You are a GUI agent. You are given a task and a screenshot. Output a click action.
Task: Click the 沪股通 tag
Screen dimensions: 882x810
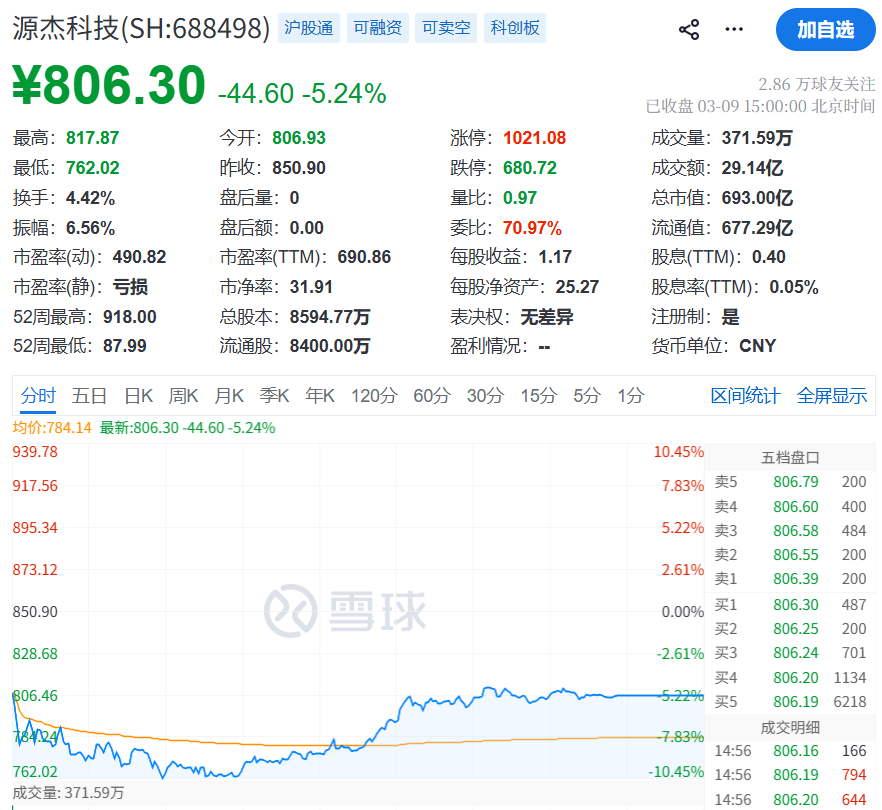[x=309, y=28]
